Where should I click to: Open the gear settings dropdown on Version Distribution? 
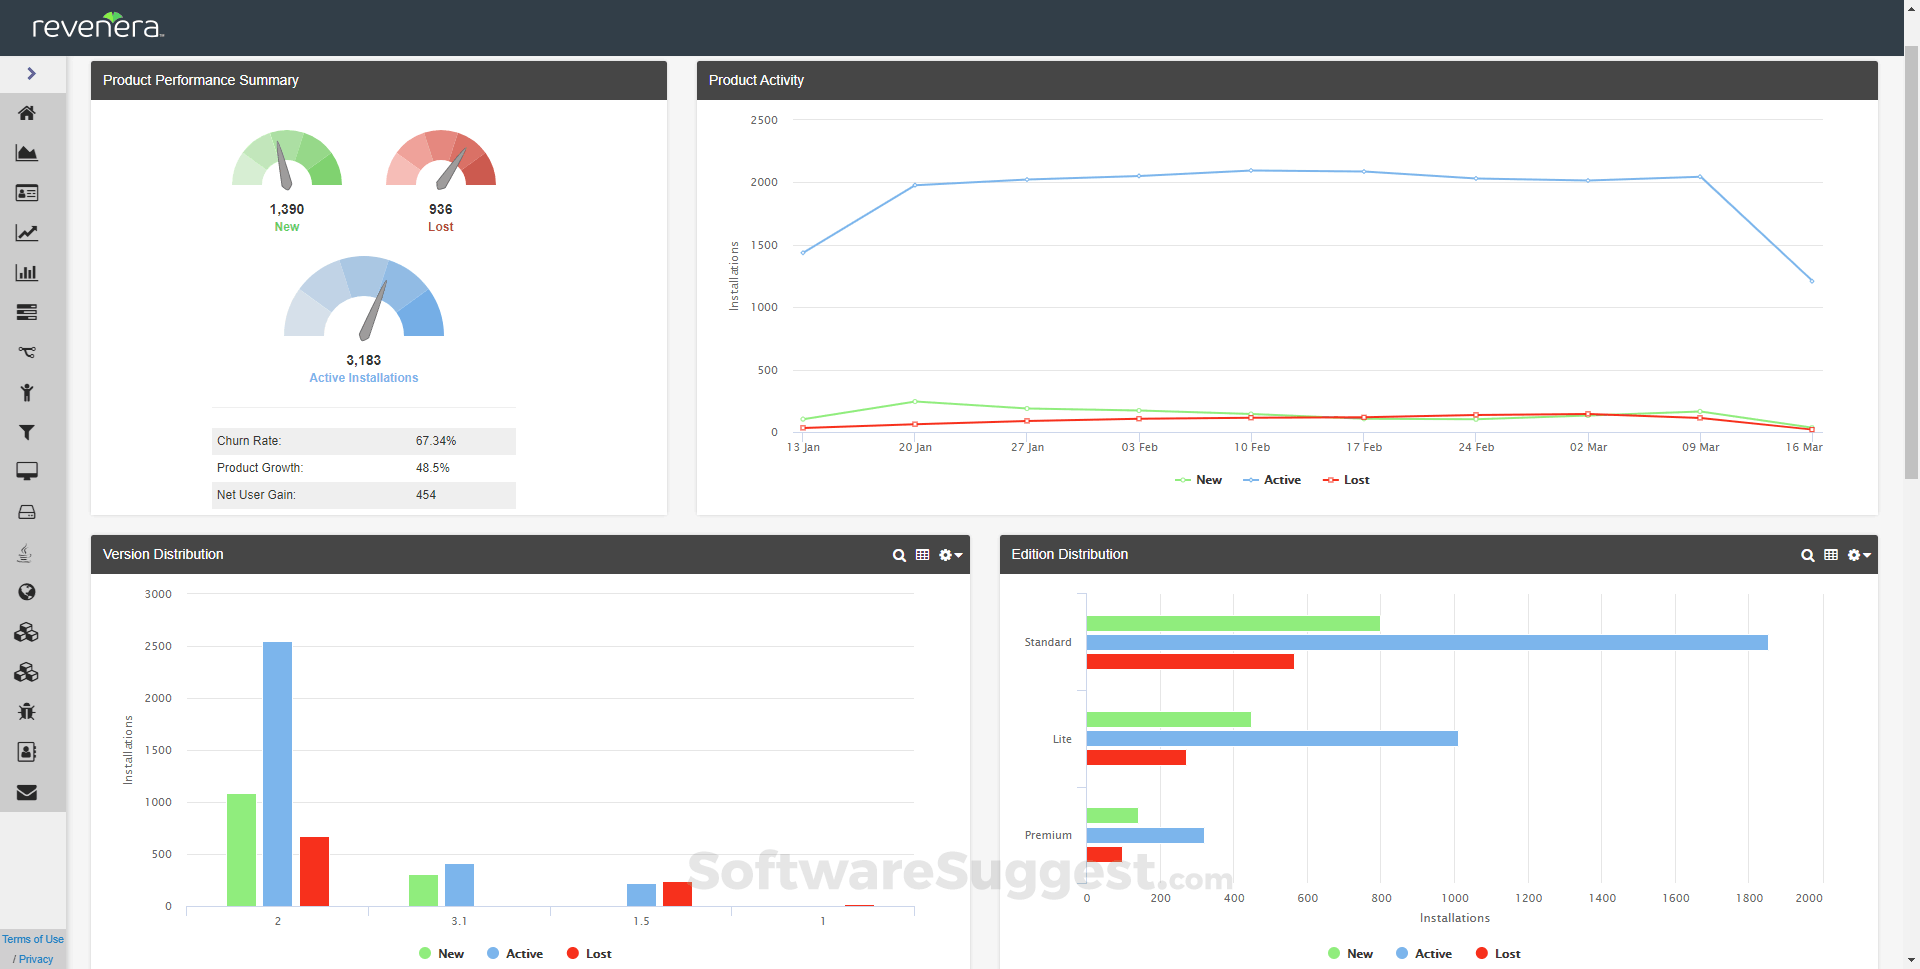948,555
